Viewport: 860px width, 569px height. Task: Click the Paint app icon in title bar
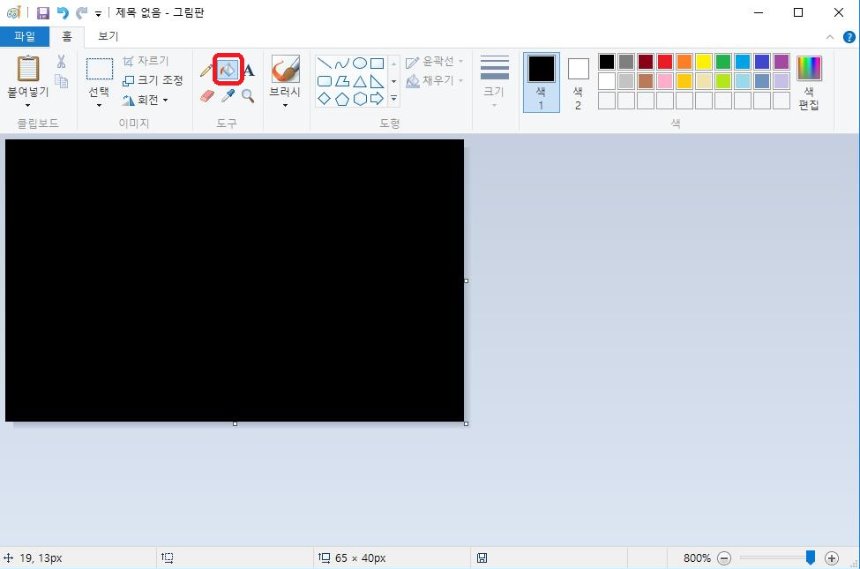pos(14,13)
